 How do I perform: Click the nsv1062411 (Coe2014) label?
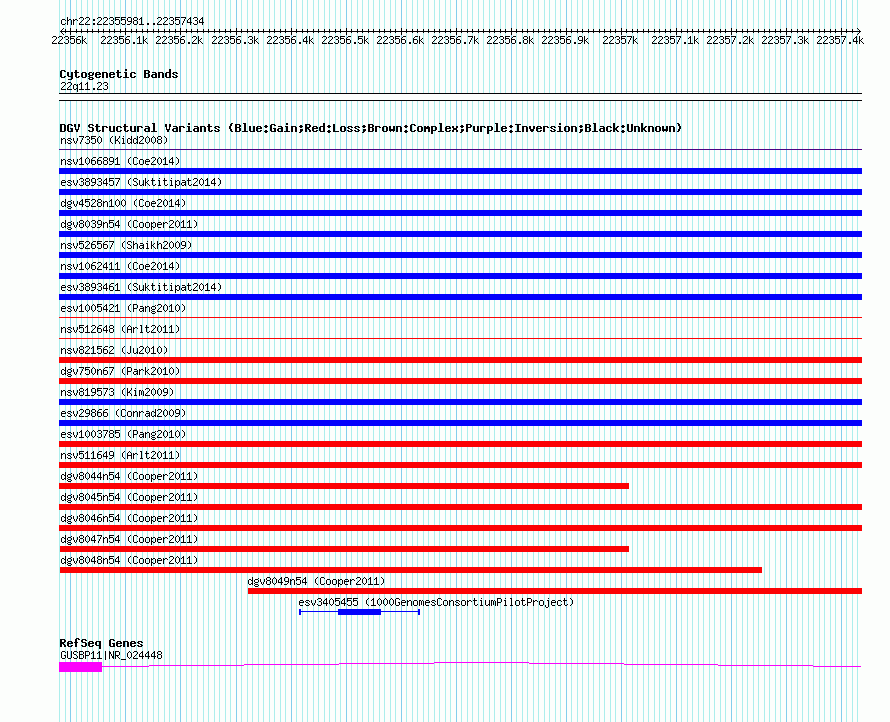point(120,266)
